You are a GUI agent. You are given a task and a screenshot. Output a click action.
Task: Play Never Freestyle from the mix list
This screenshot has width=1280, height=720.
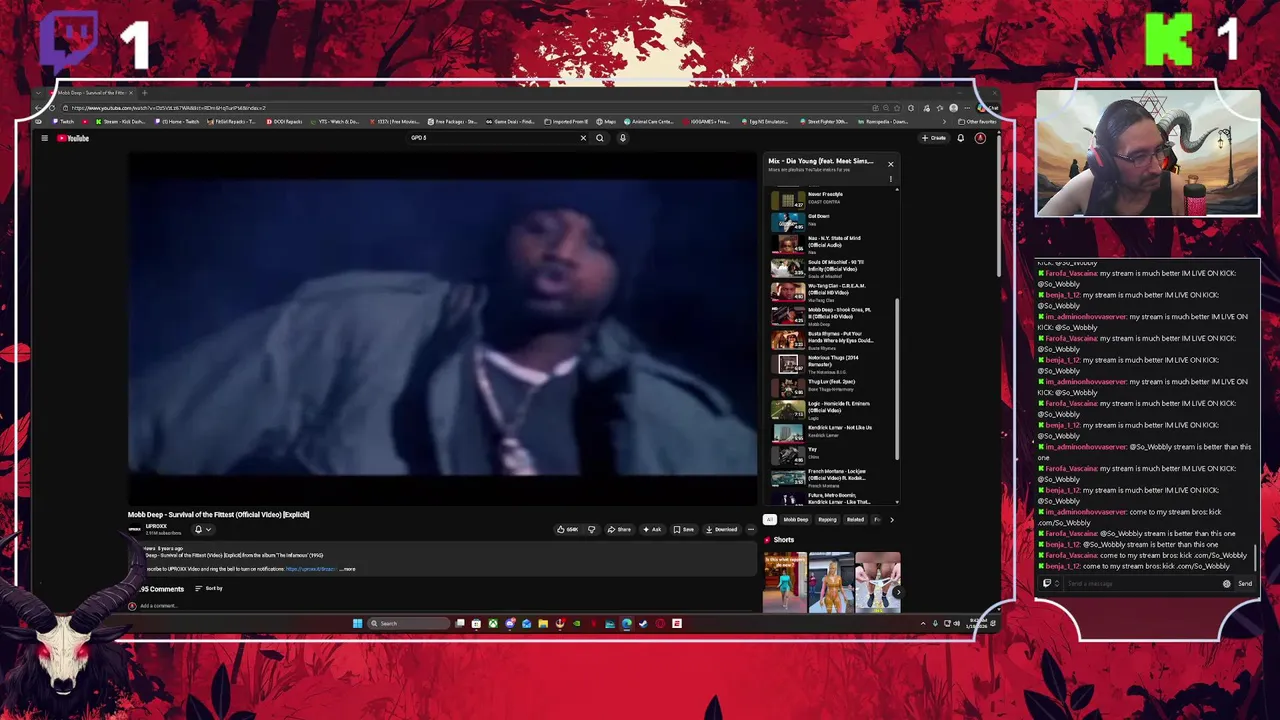coord(830,198)
